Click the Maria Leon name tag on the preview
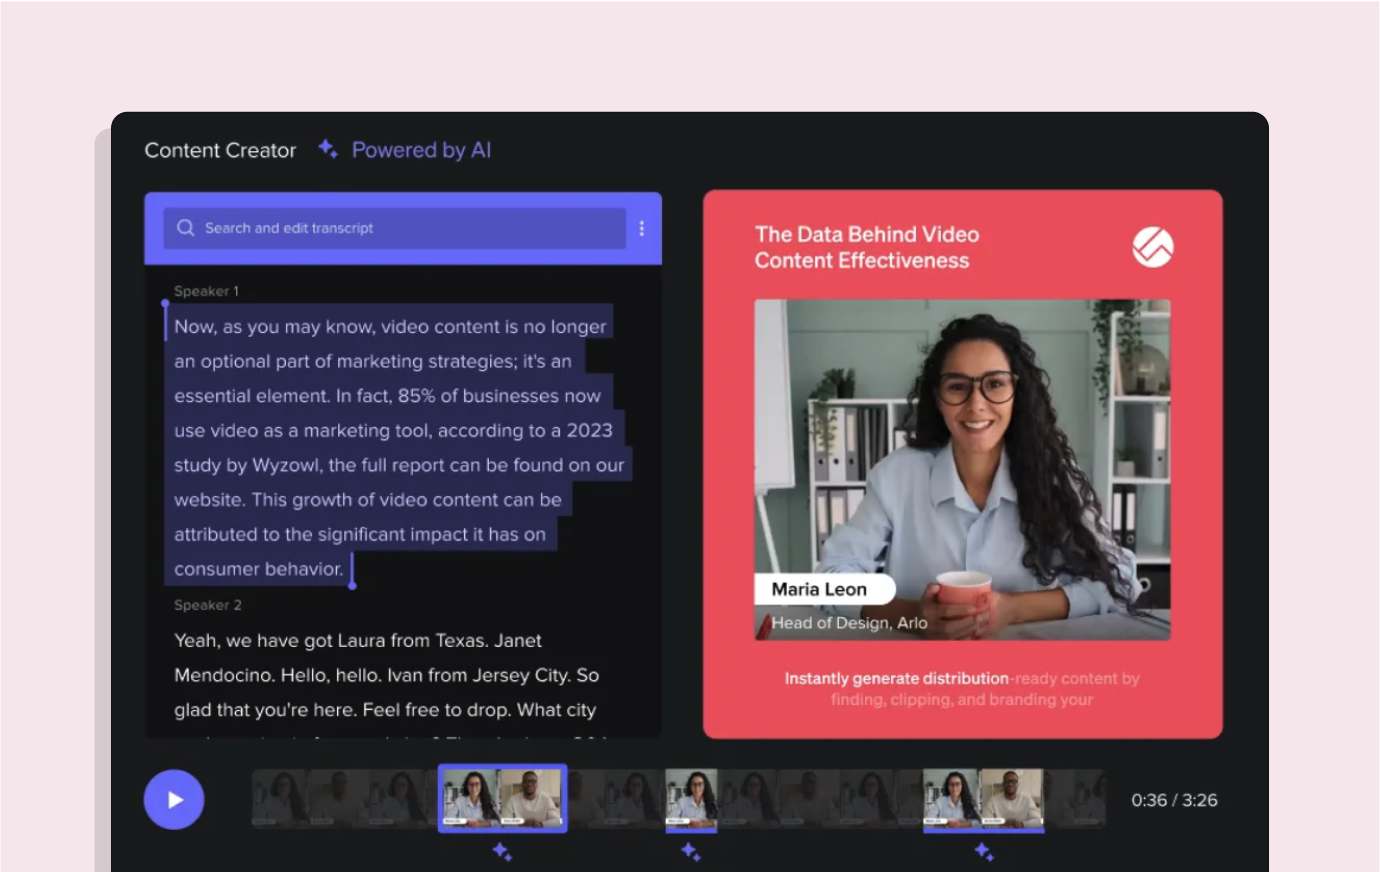This screenshot has width=1380, height=872. (824, 589)
